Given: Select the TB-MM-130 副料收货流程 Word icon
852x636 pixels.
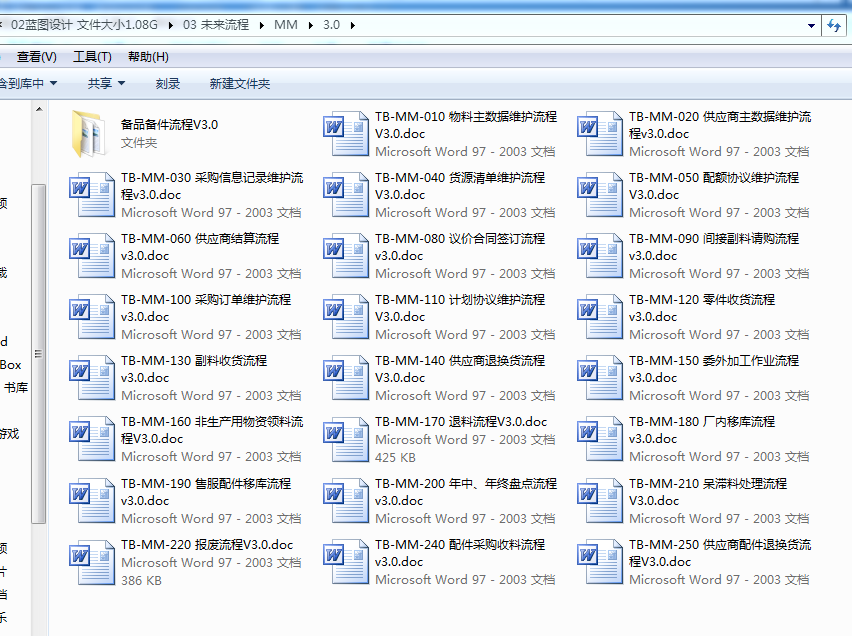Looking at the screenshot, I should coord(92,377).
